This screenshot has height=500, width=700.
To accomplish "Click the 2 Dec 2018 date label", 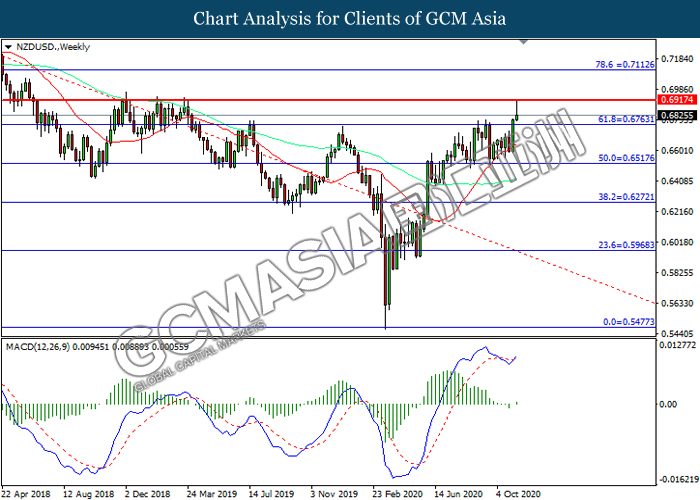I will (148, 494).
